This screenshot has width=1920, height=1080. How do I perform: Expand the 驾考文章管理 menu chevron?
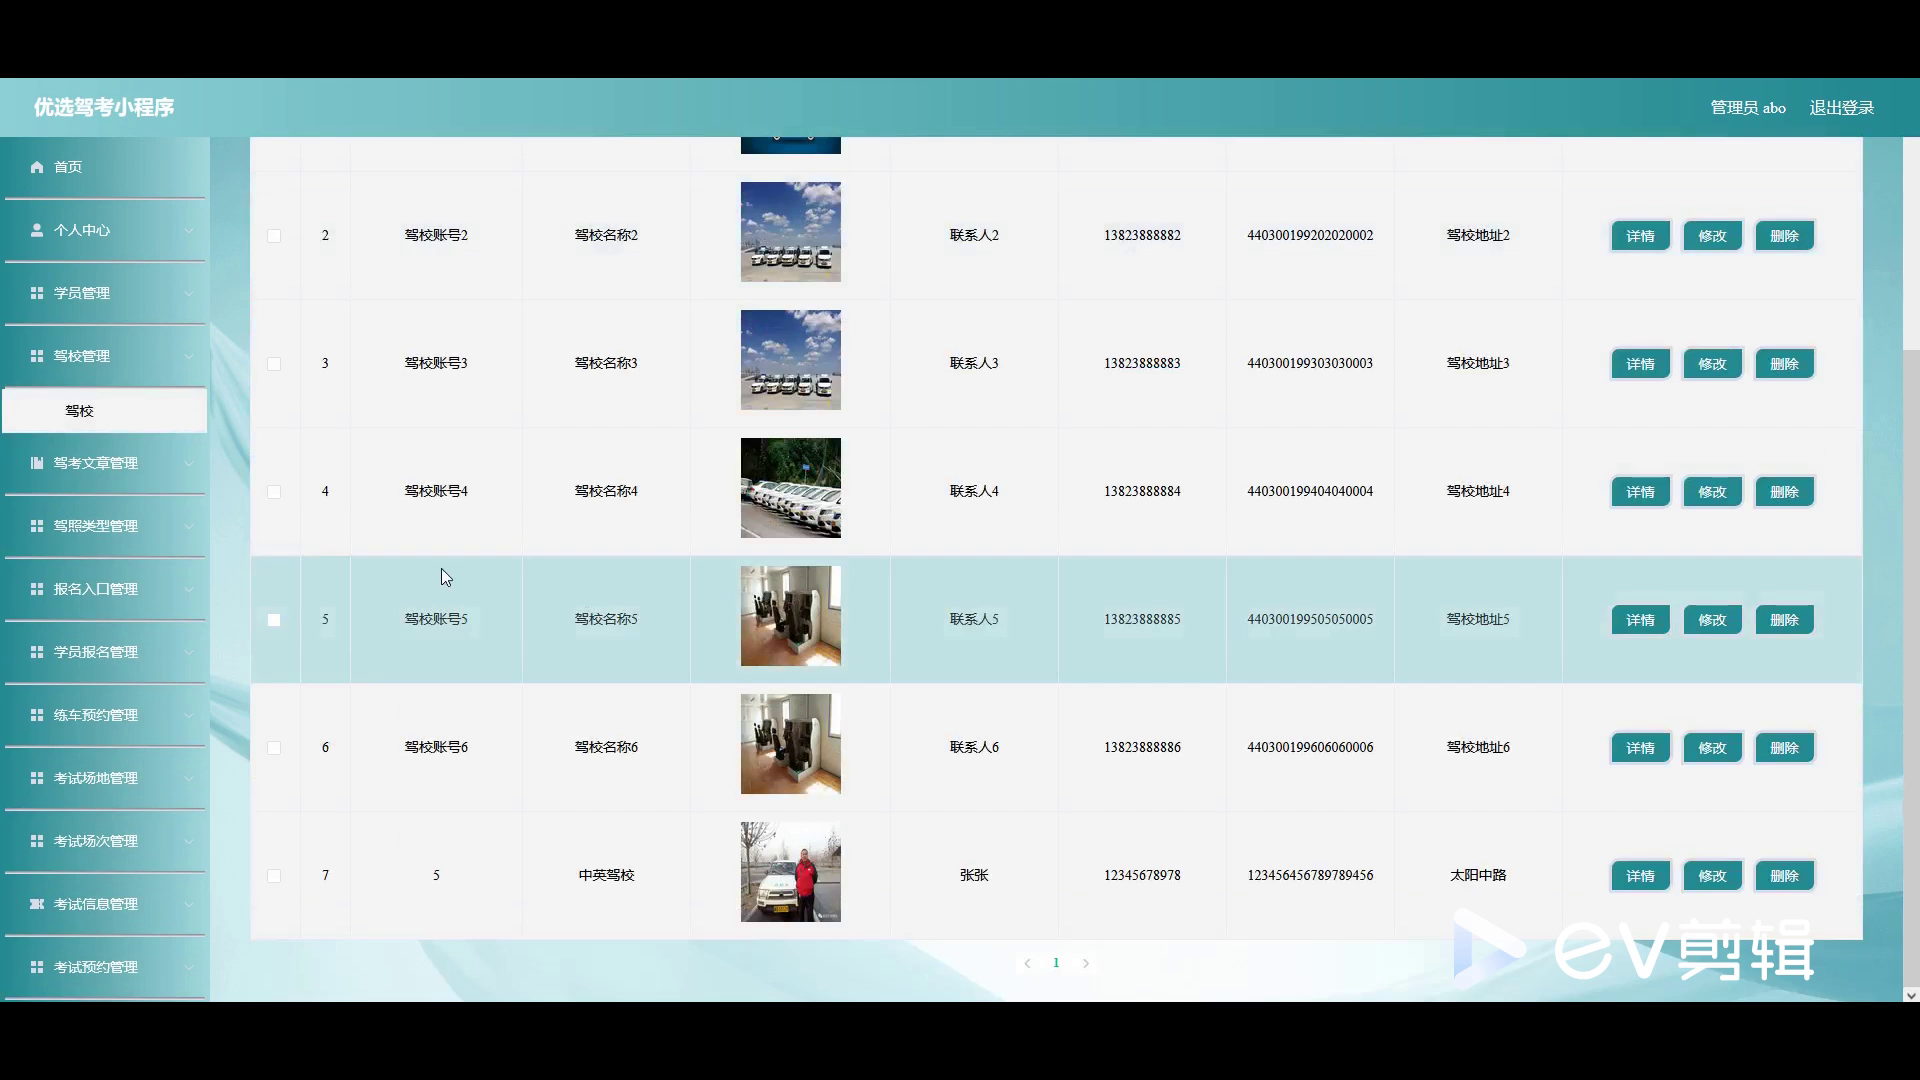tap(189, 463)
